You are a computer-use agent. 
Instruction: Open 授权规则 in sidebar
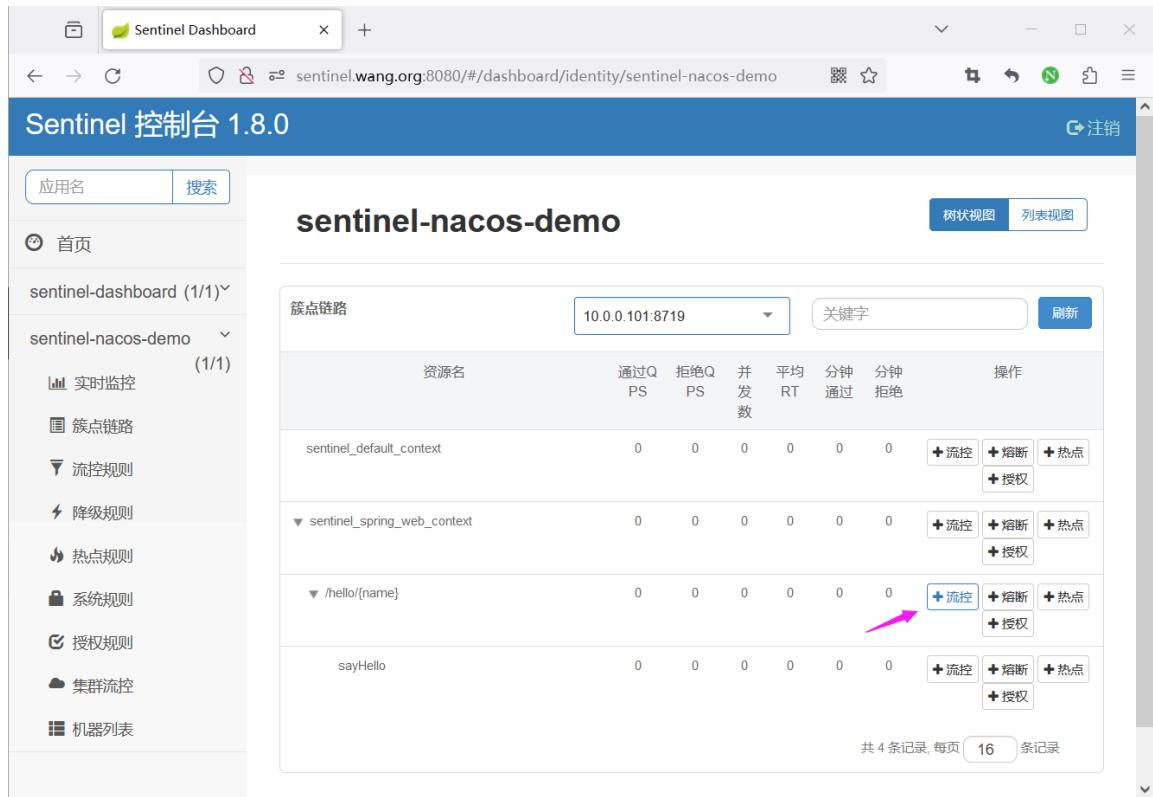coord(91,643)
